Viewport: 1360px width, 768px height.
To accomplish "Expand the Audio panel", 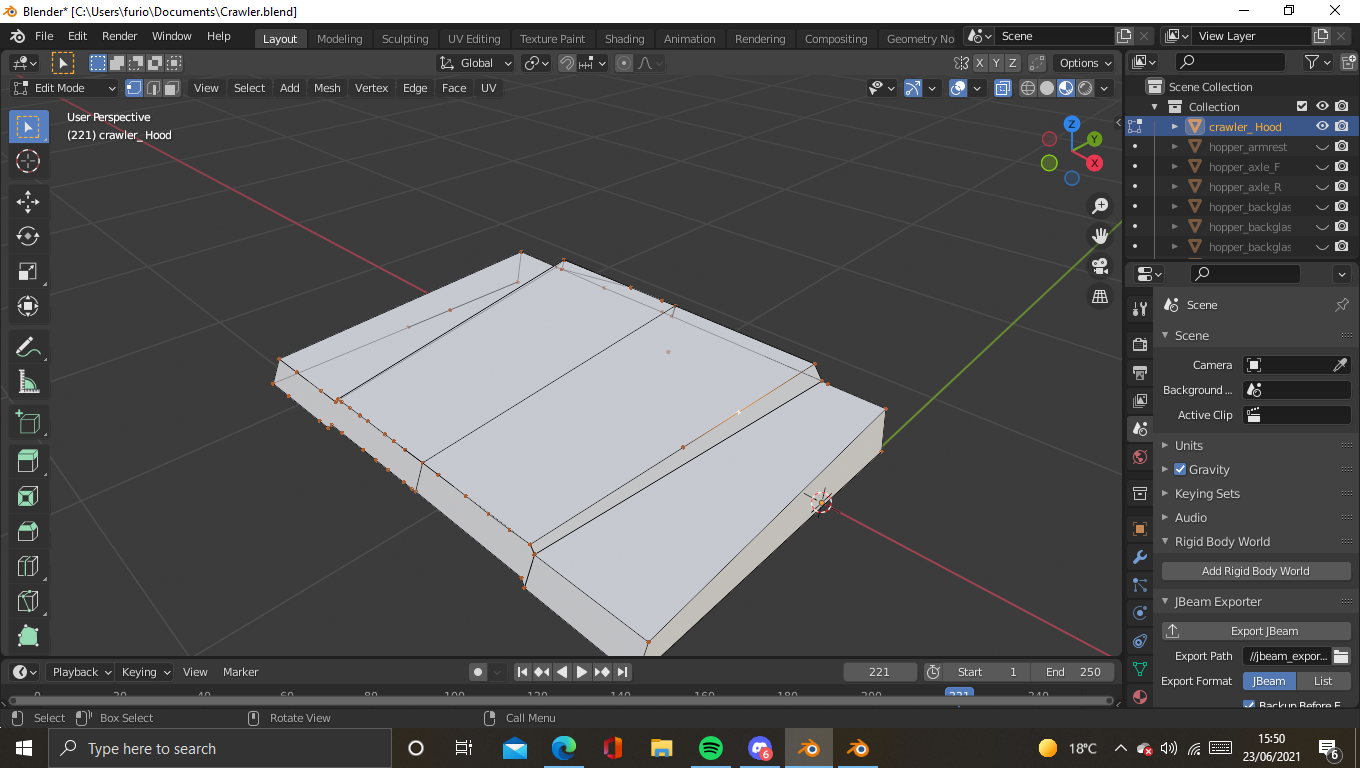I will [1191, 517].
